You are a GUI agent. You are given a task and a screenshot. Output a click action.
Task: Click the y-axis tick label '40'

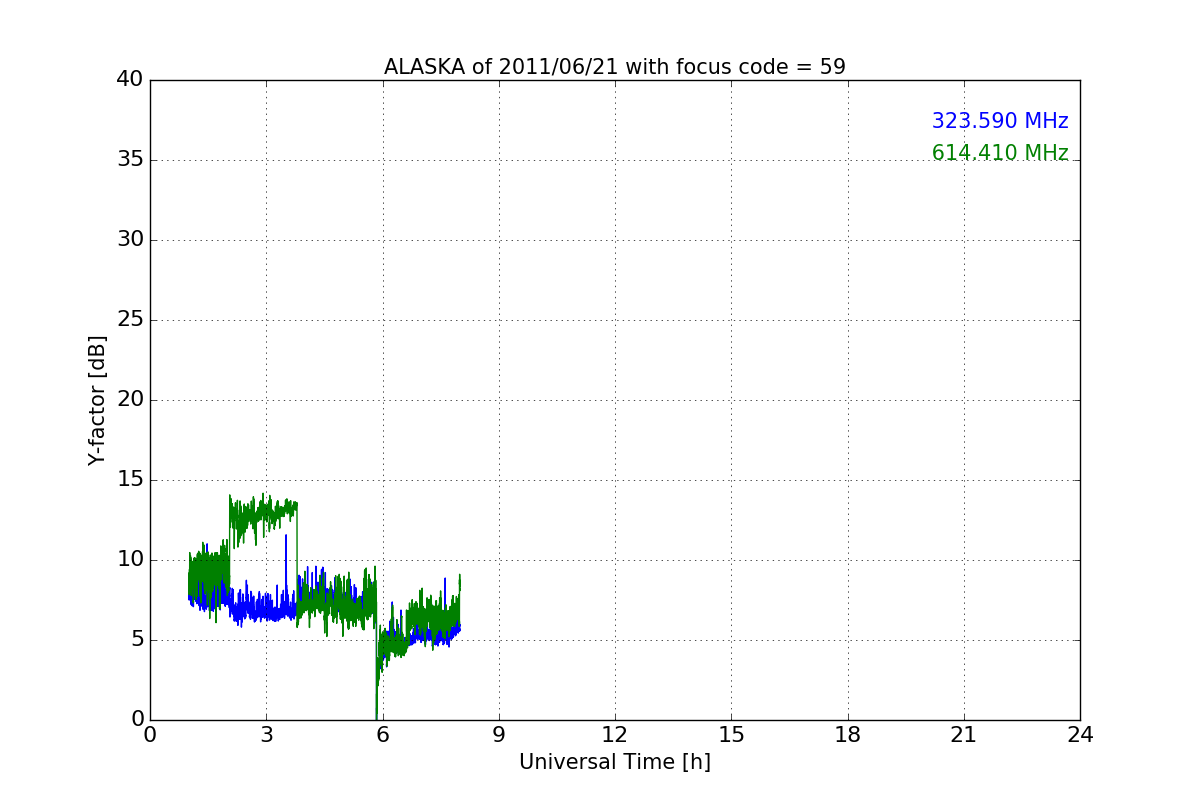(x=130, y=80)
